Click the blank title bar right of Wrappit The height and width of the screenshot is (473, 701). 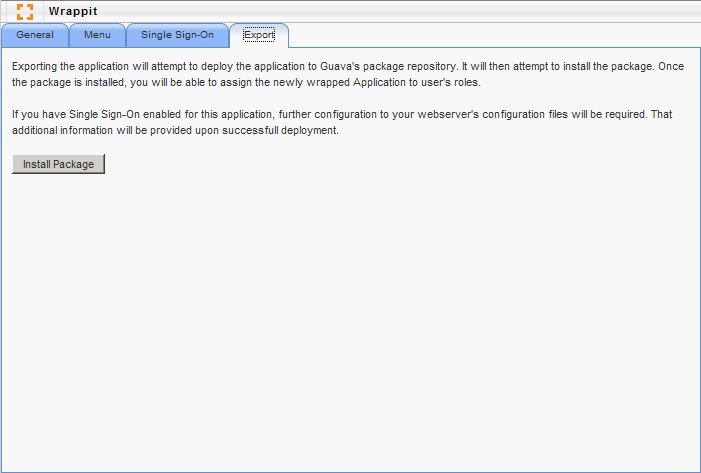coord(400,11)
